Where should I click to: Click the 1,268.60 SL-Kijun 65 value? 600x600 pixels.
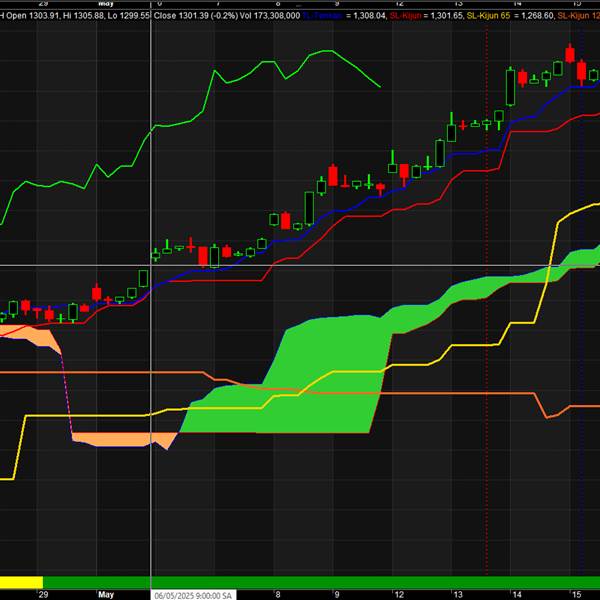click(x=537, y=16)
